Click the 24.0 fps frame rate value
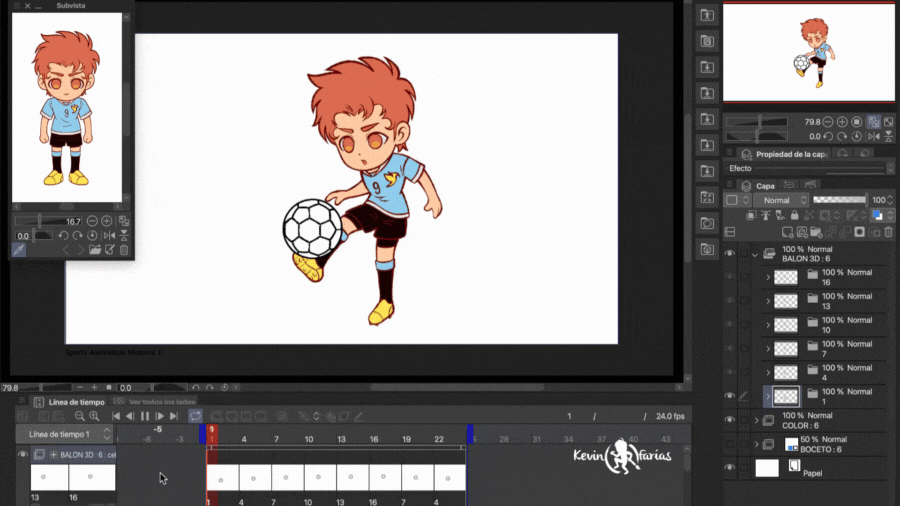The height and width of the screenshot is (506, 900). coord(670,416)
